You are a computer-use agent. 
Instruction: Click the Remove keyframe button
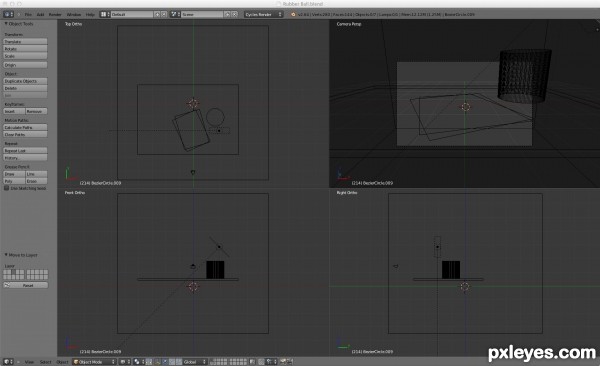[x=36, y=111]
